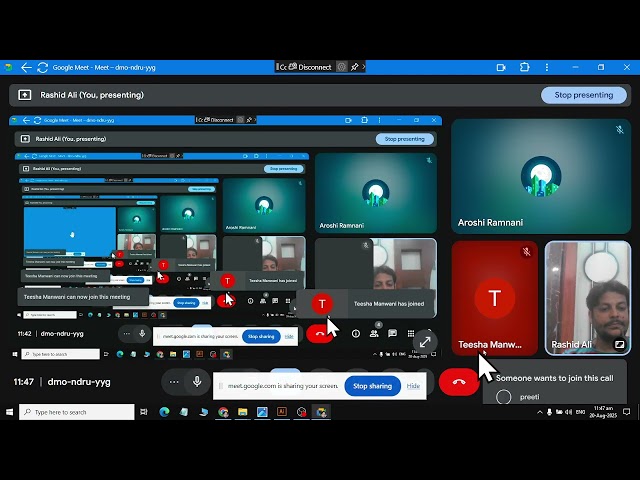Open the Photos app from the taskbar
The image size is (640, 480).
[262, 412]
